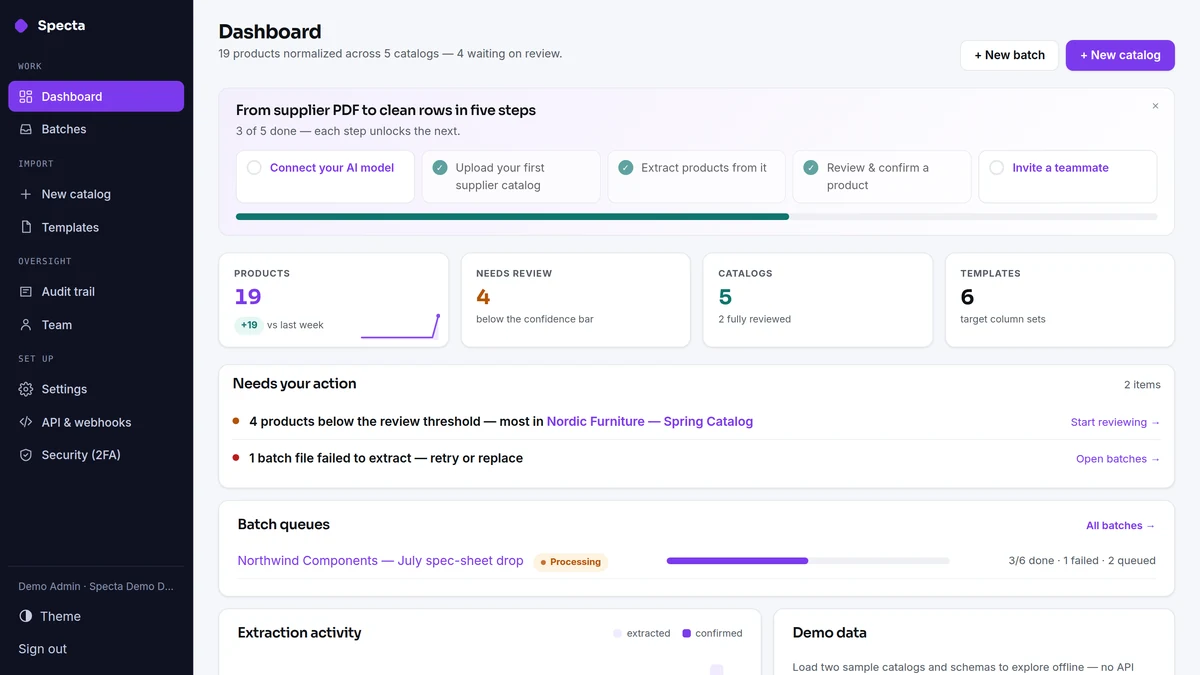The width and height of the screenshot is (1200, 675).
Task: Click the empty circle on Invite a teammate
Action: 997,168
